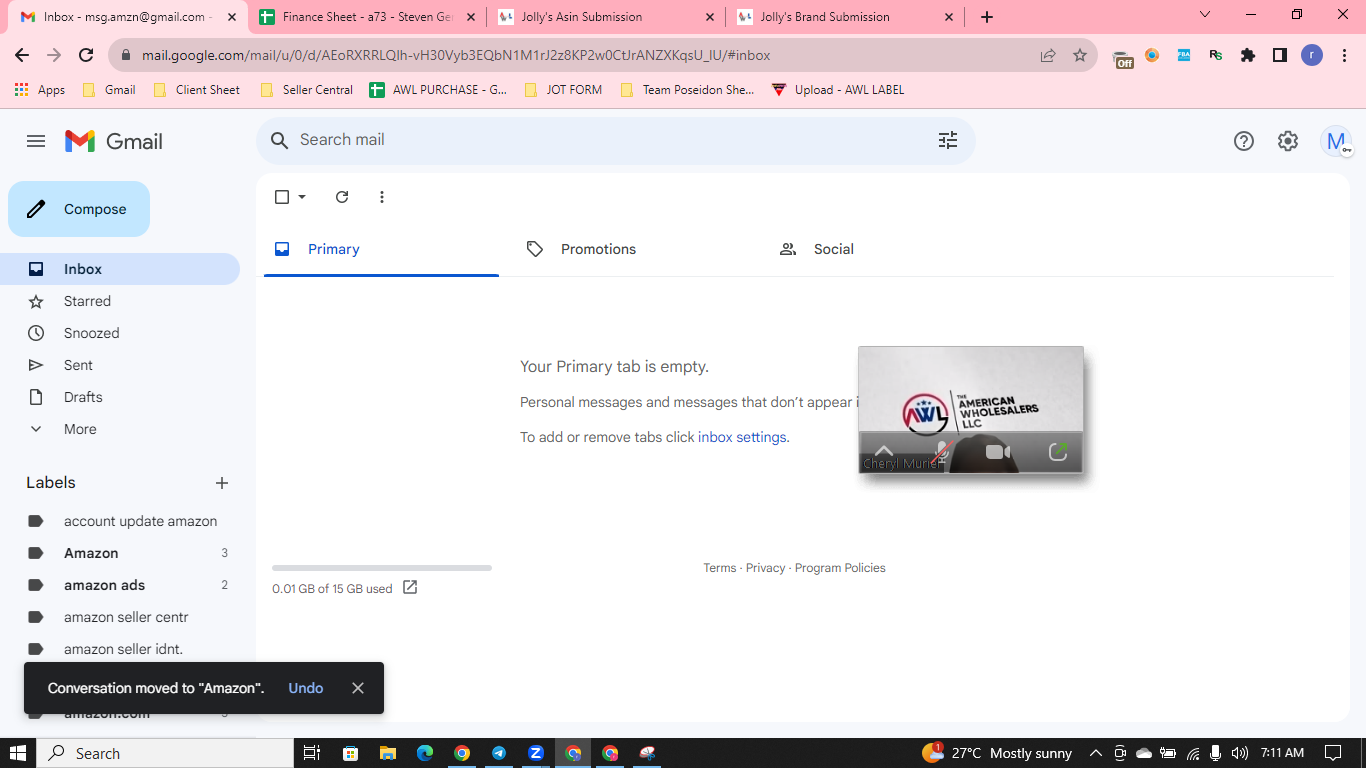The image size is (1366, 768).
Task: Create a new label with plus icon
Action: (x=222, y=483)
